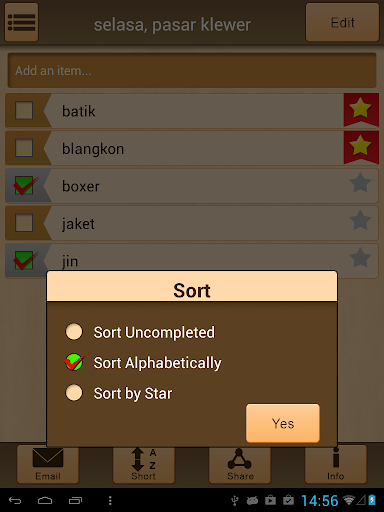
Task: Tap the Edit button
Action: tap(342, 22)
